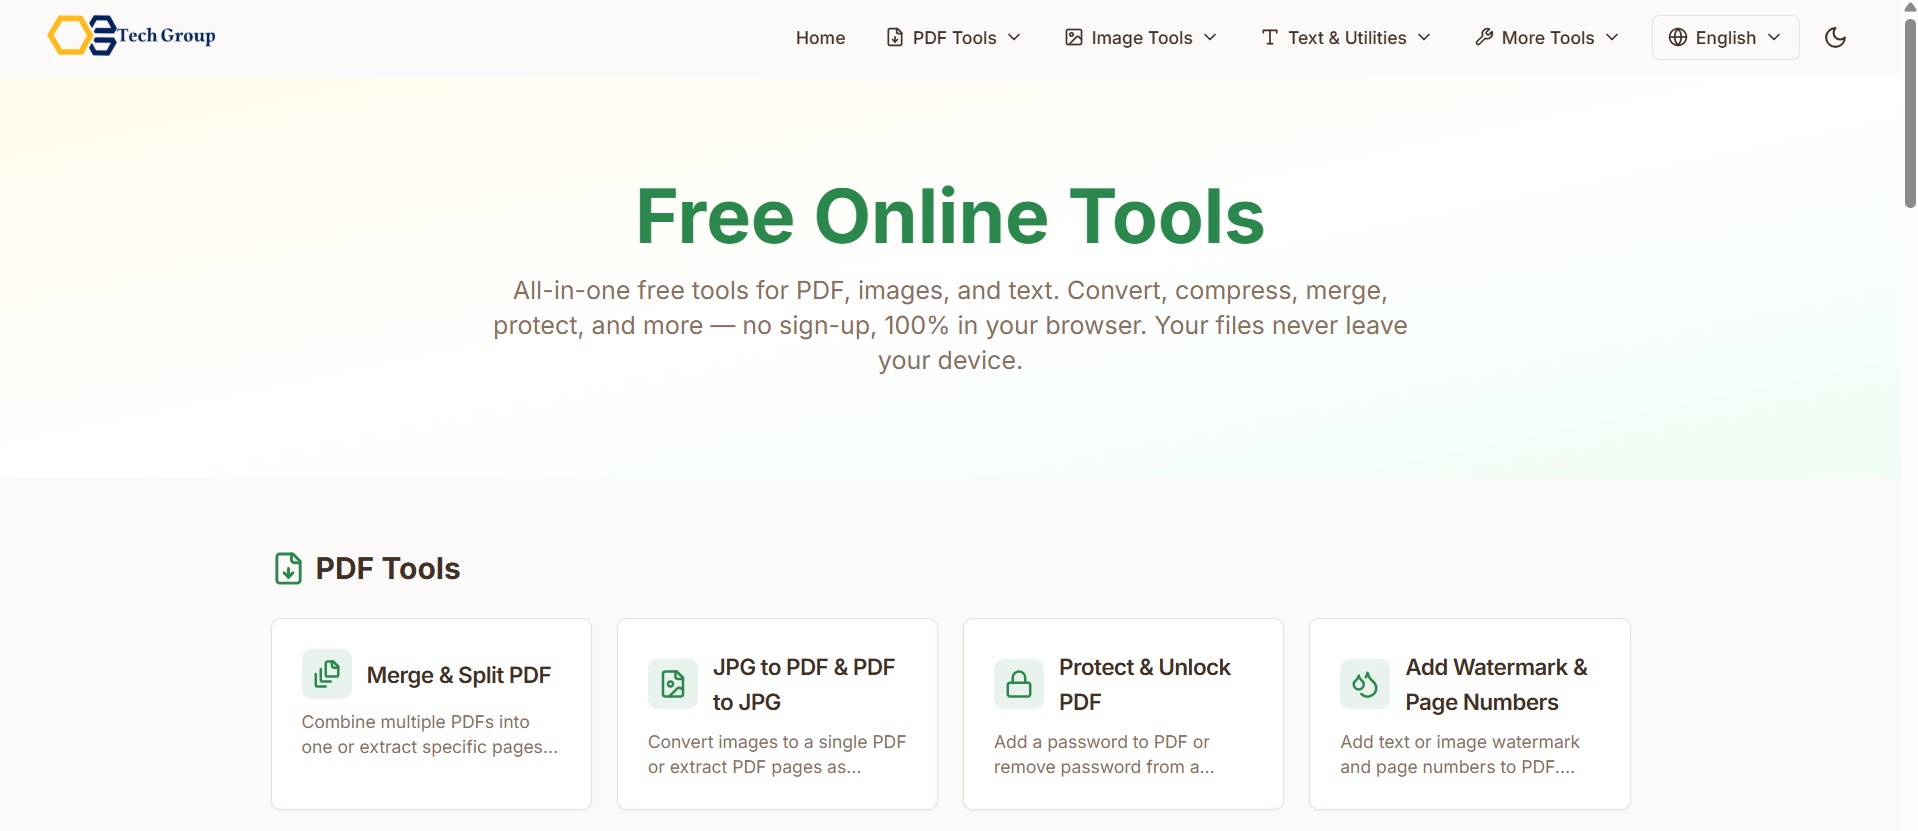Screen dimensions: 1918x831
Task: Expand the Image Tools chevron
Action: (1210, 38)
